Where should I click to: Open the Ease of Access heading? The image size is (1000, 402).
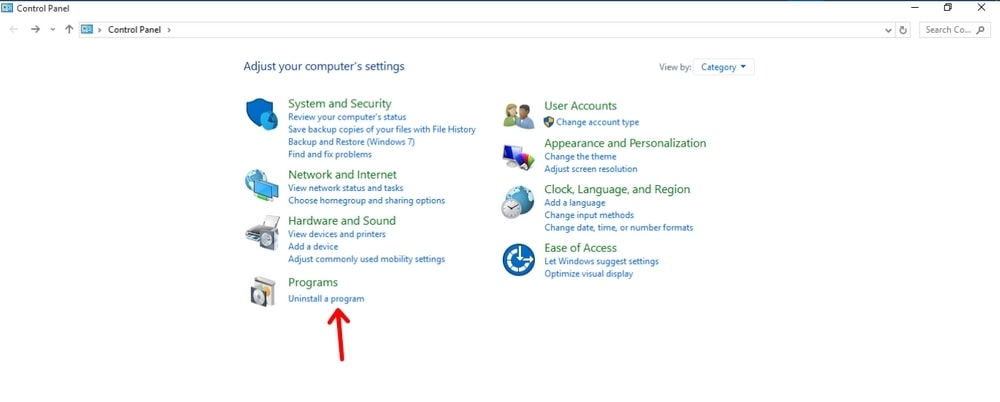coord(580,248)
